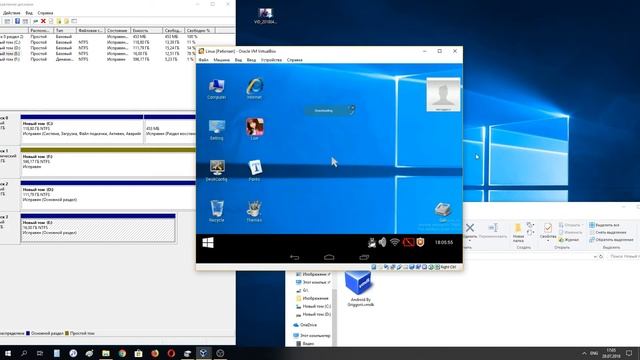Open the Themes icon in the VM
Screen dimensions: 640x360
(254, 211)
